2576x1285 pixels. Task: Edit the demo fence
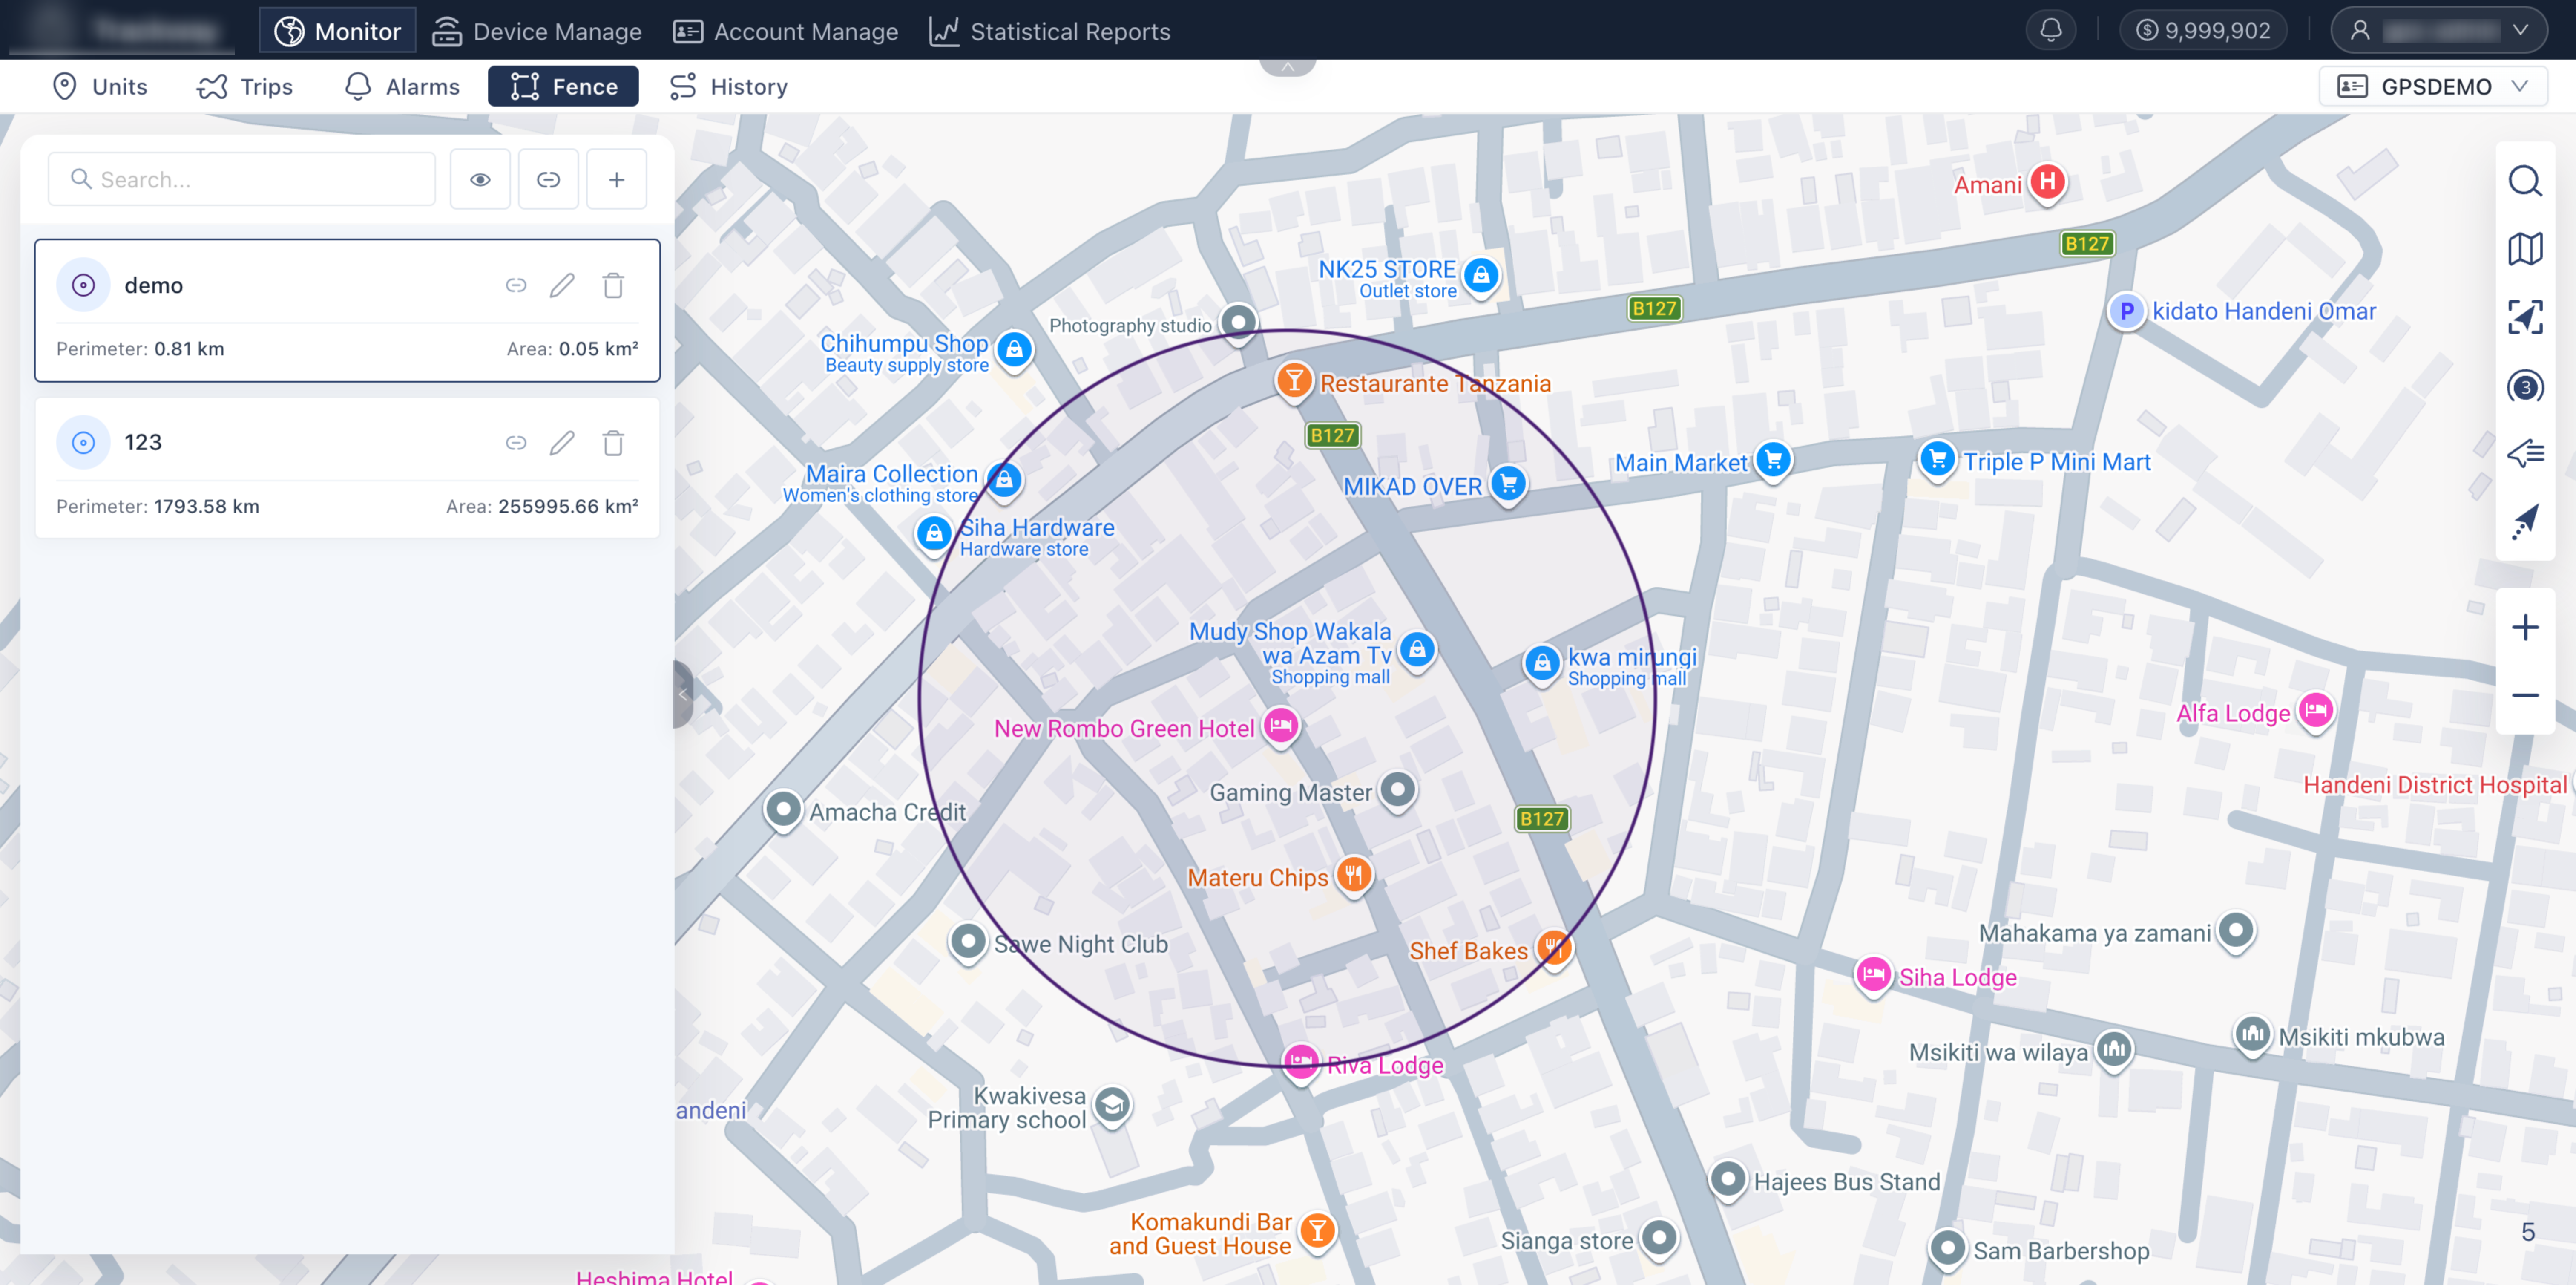[x=562, y=285]
